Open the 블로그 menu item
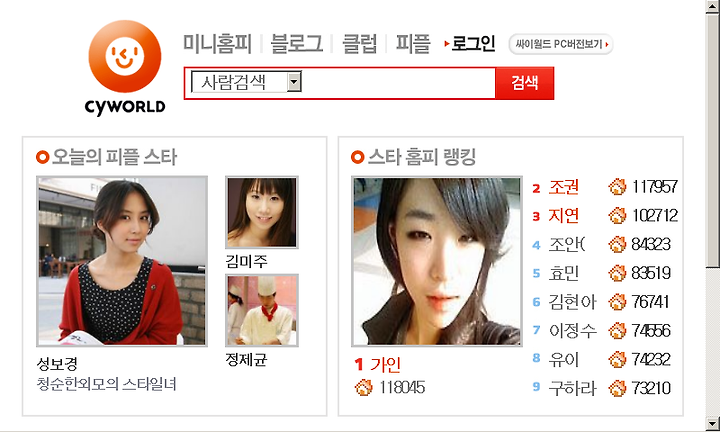The width and height of the screenshot is (720, 432). [297, 44]
